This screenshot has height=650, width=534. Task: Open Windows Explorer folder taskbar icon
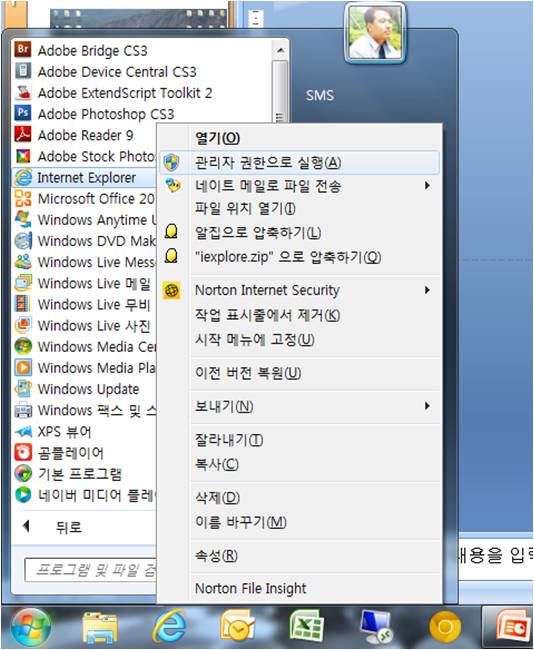(x=100, y=628)
